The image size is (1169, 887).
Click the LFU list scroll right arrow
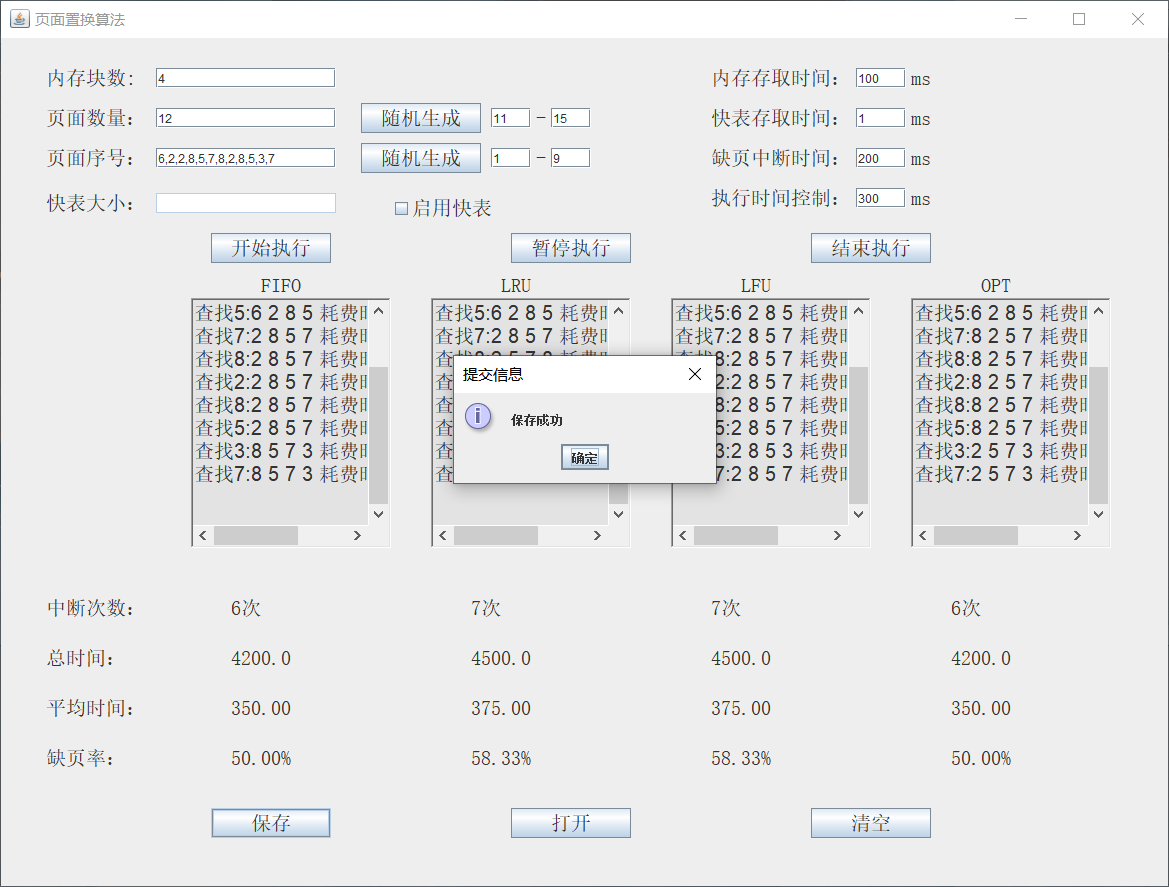coord(837,535)
